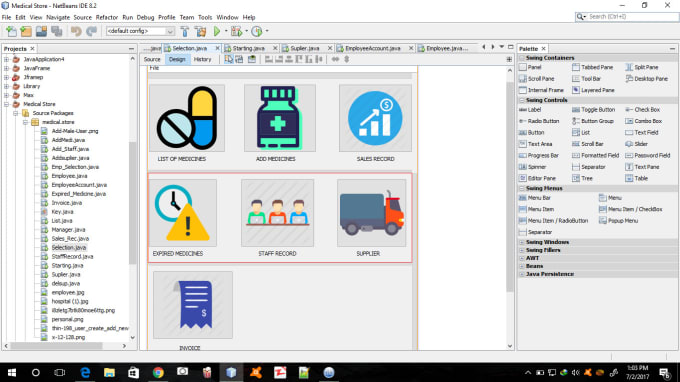680x382 pixels.
Task: Click the Build Project hammer icon
Action: pos(184,31)
